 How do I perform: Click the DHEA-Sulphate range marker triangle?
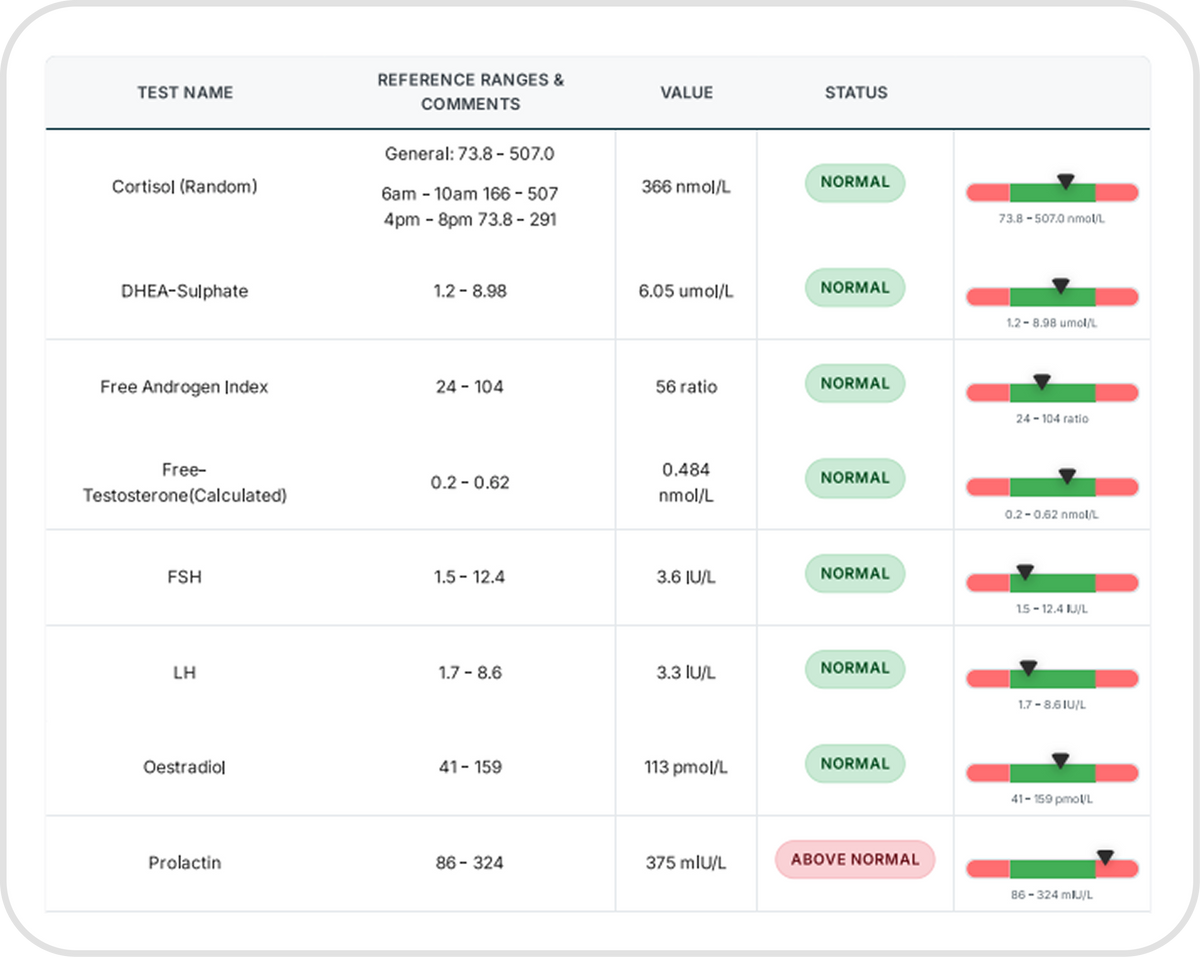pos(1061,286)
